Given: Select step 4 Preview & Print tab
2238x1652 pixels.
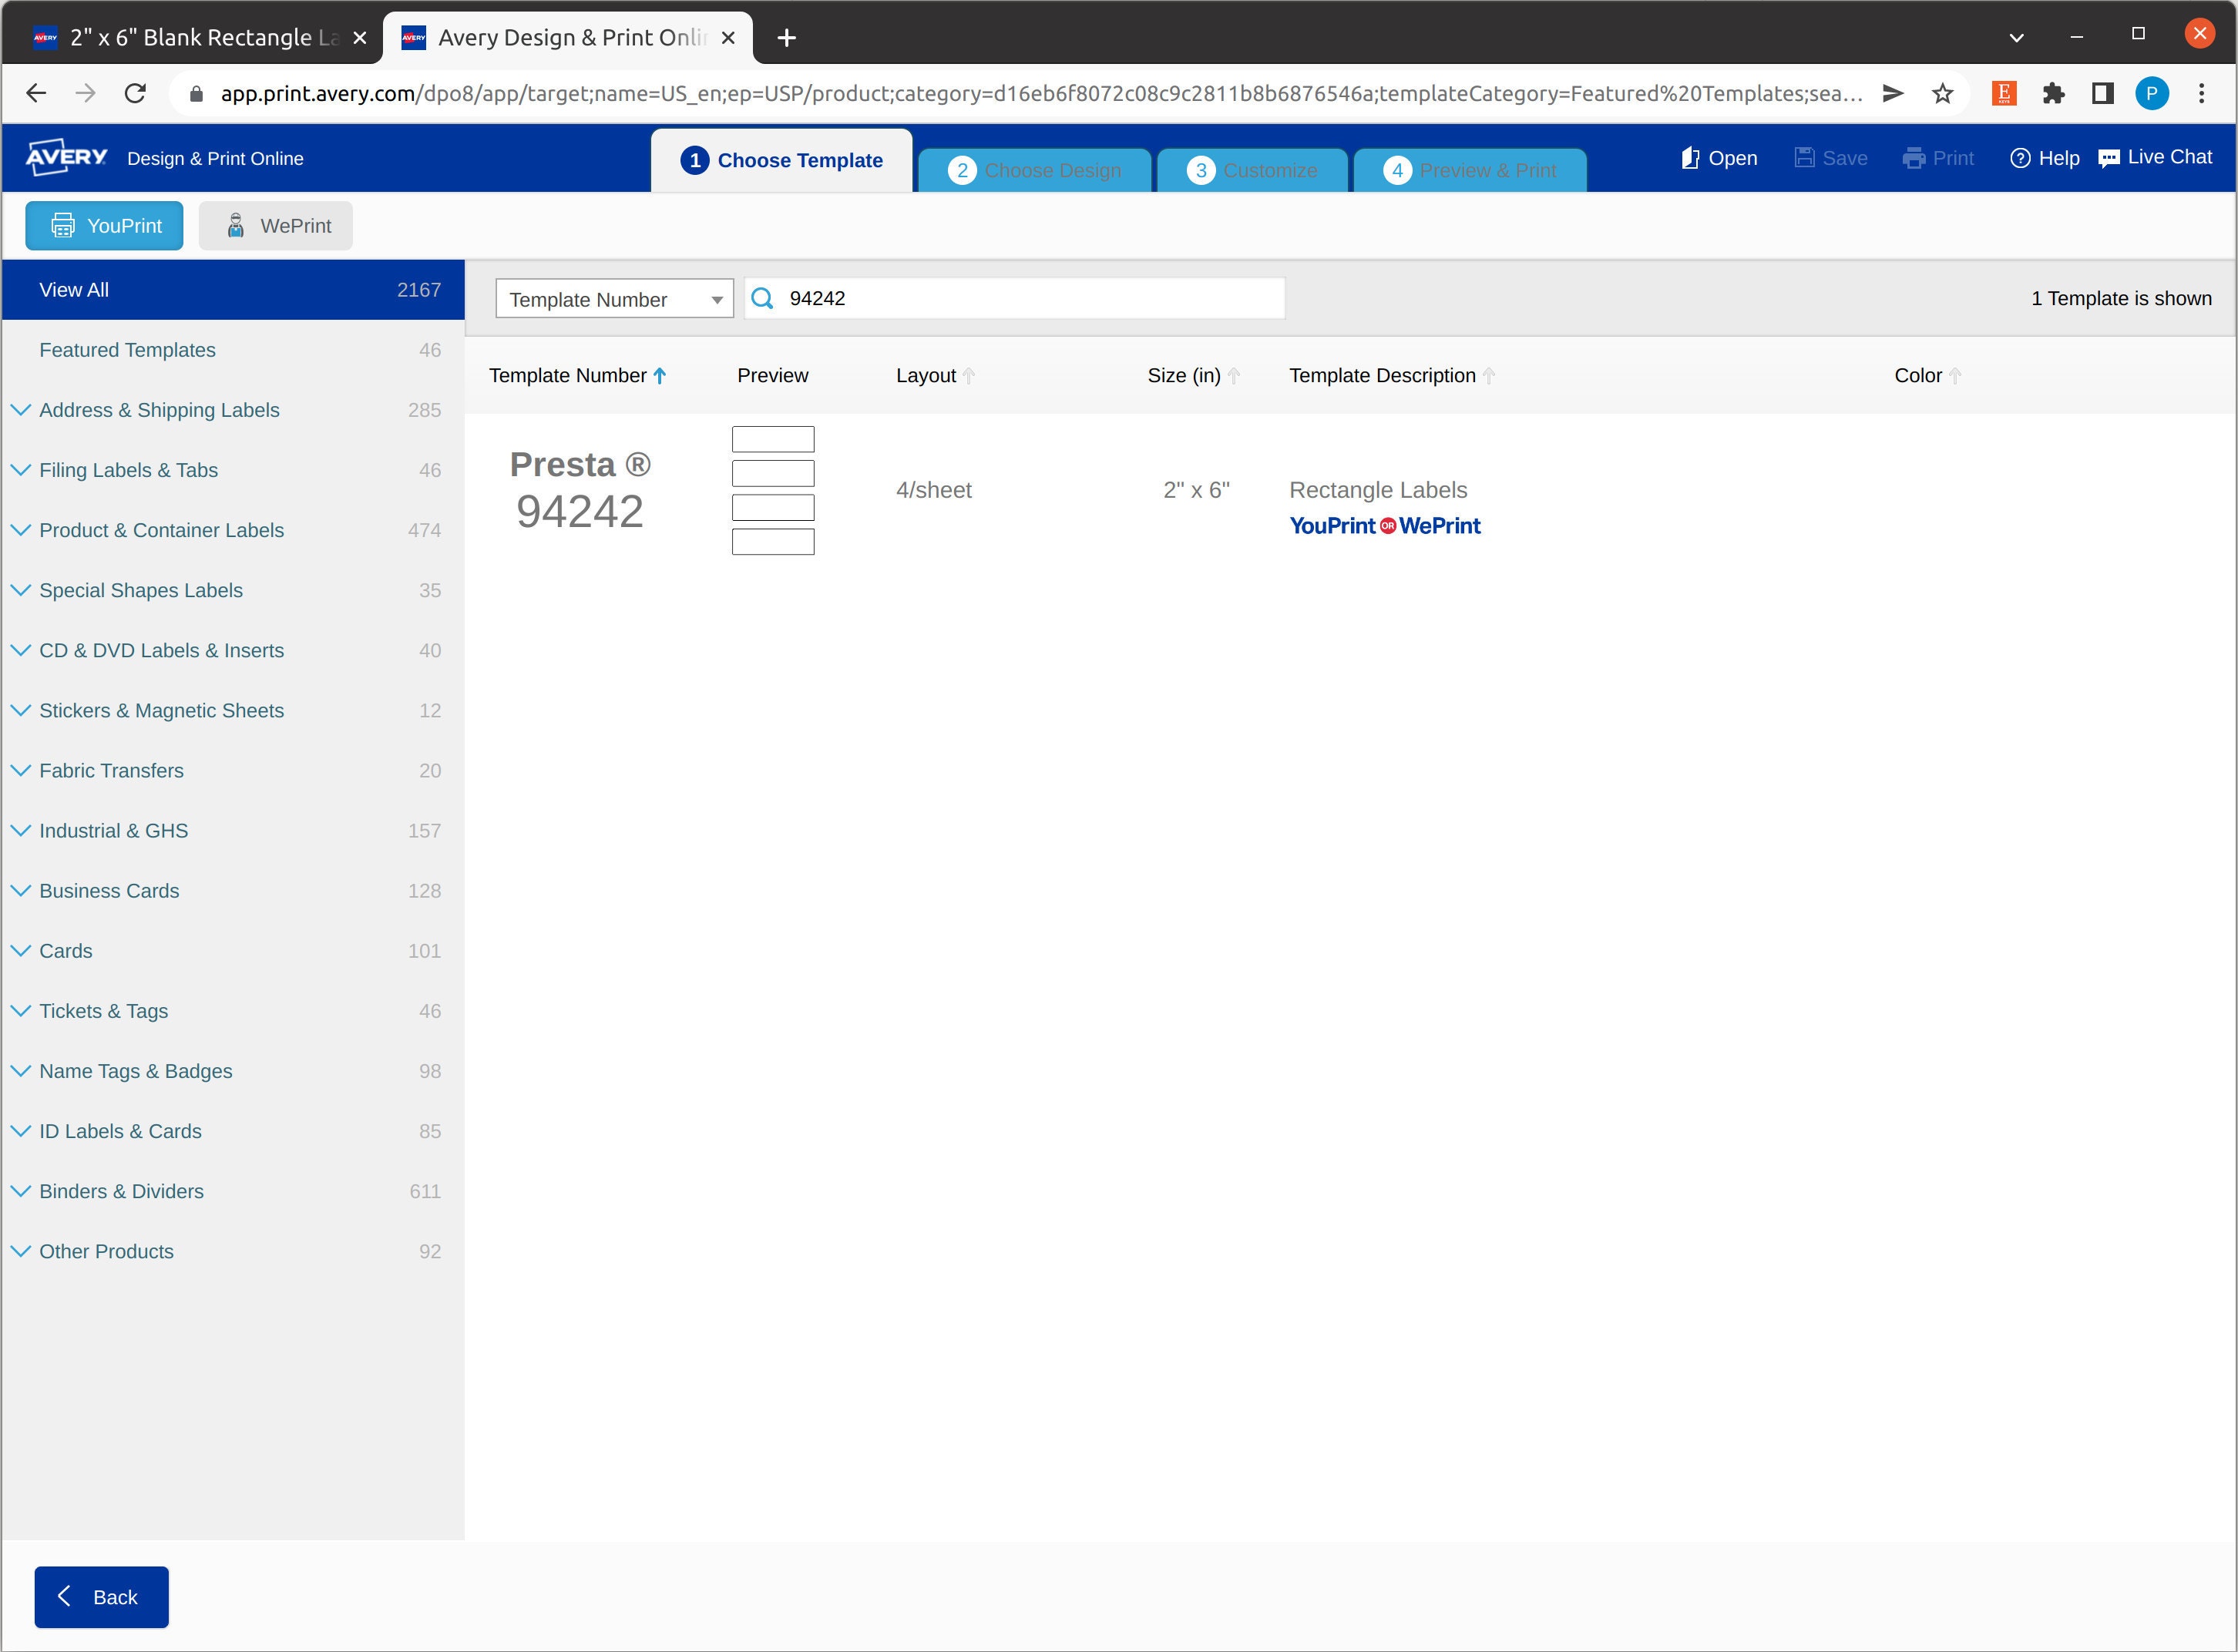Looking at the screenshot, I should click(x=1470, y=170).
